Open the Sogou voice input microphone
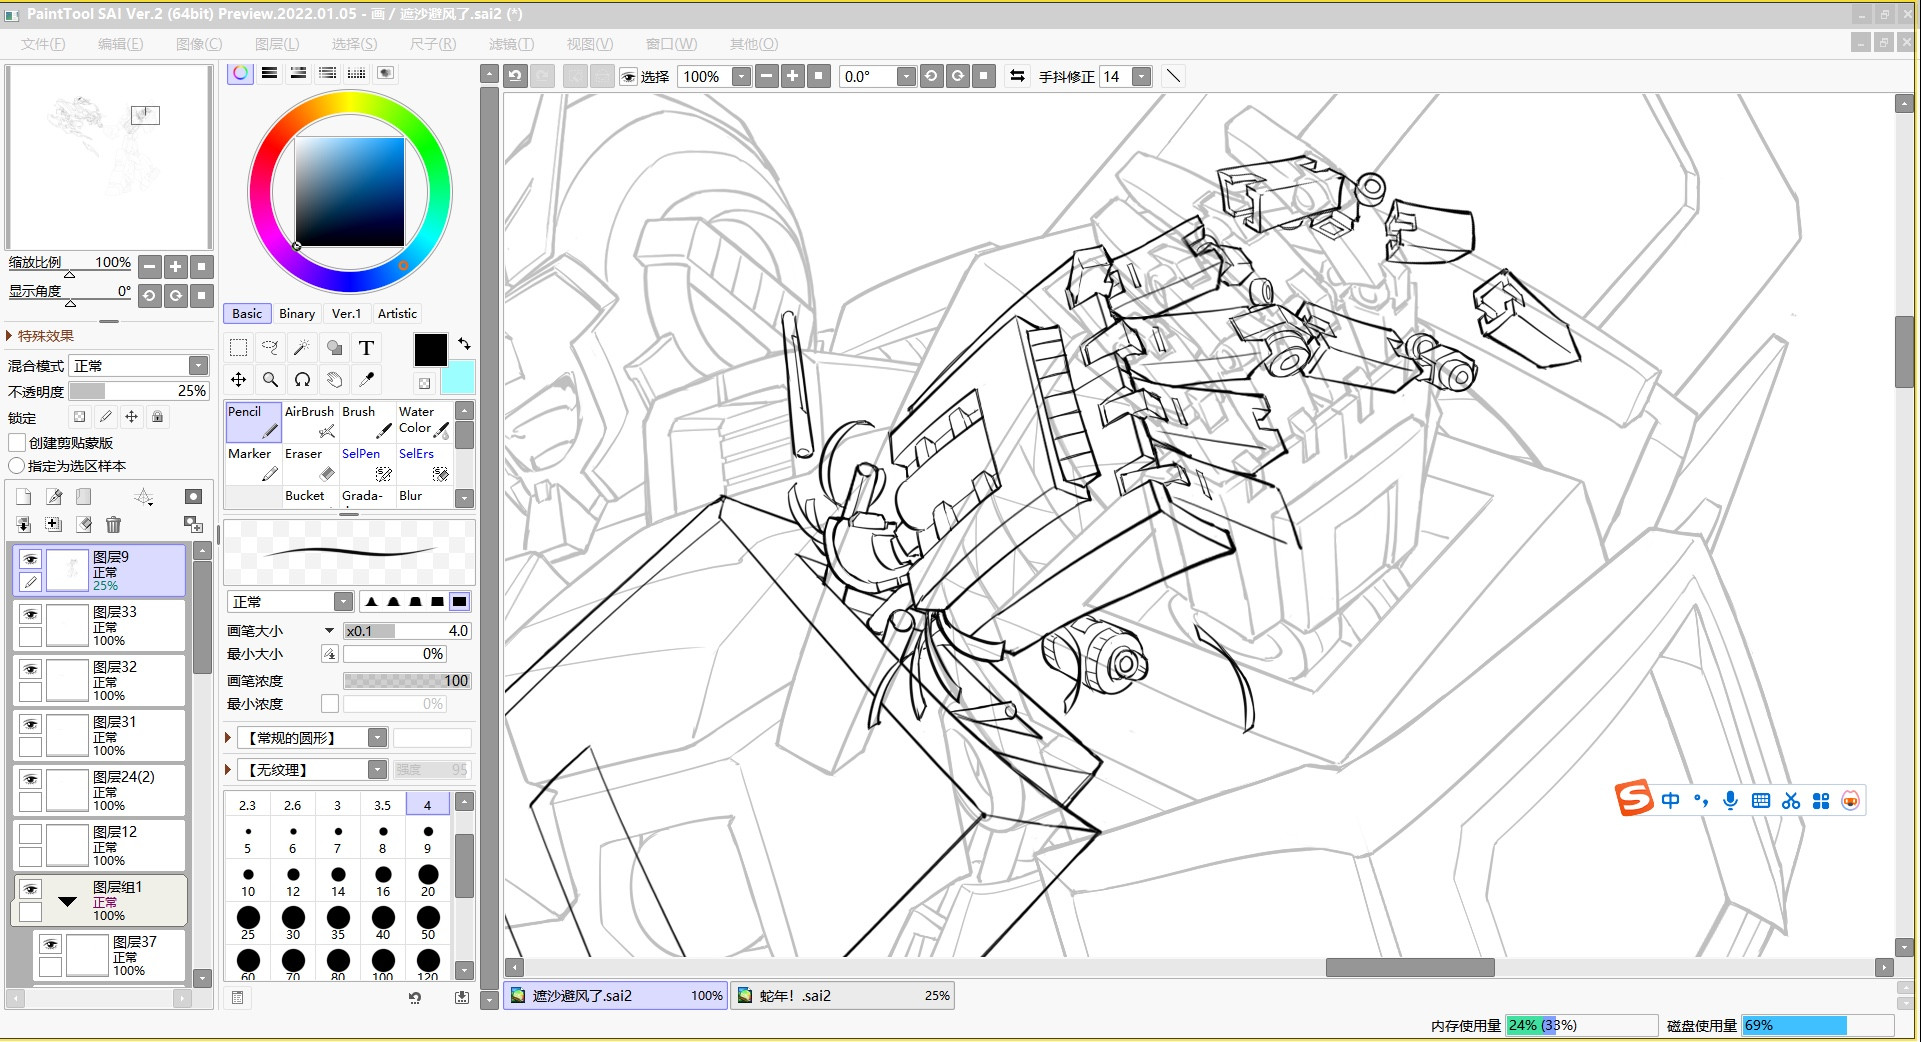This screenshot has width=1921, height=1042. coord(1731,800)
